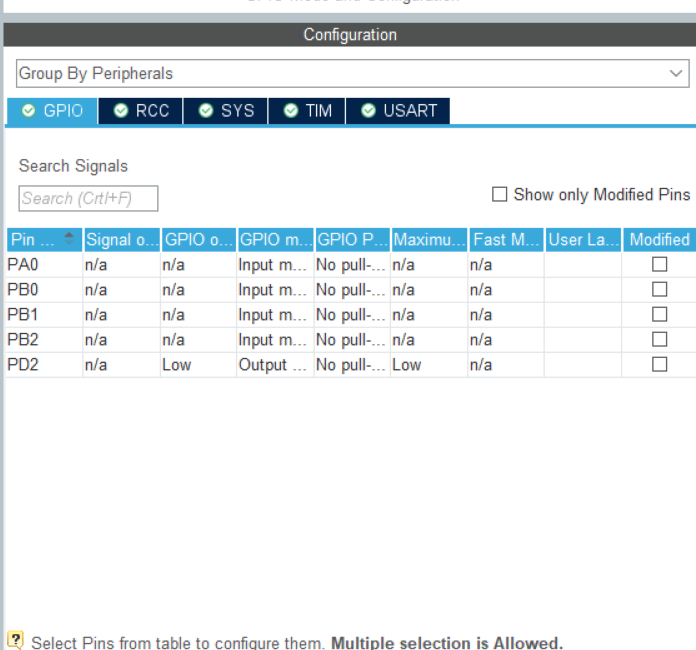
Task: Open the Group By Peripherals dropdown
Action: click(x=352, y=73)
